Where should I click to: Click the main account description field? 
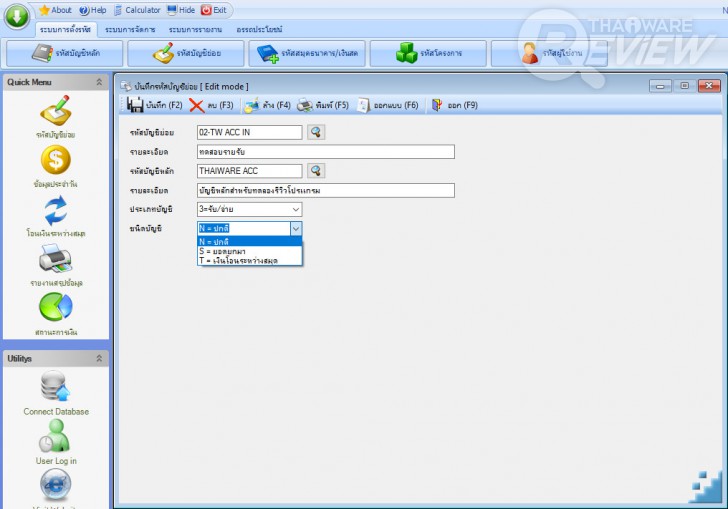click(325, 190)
